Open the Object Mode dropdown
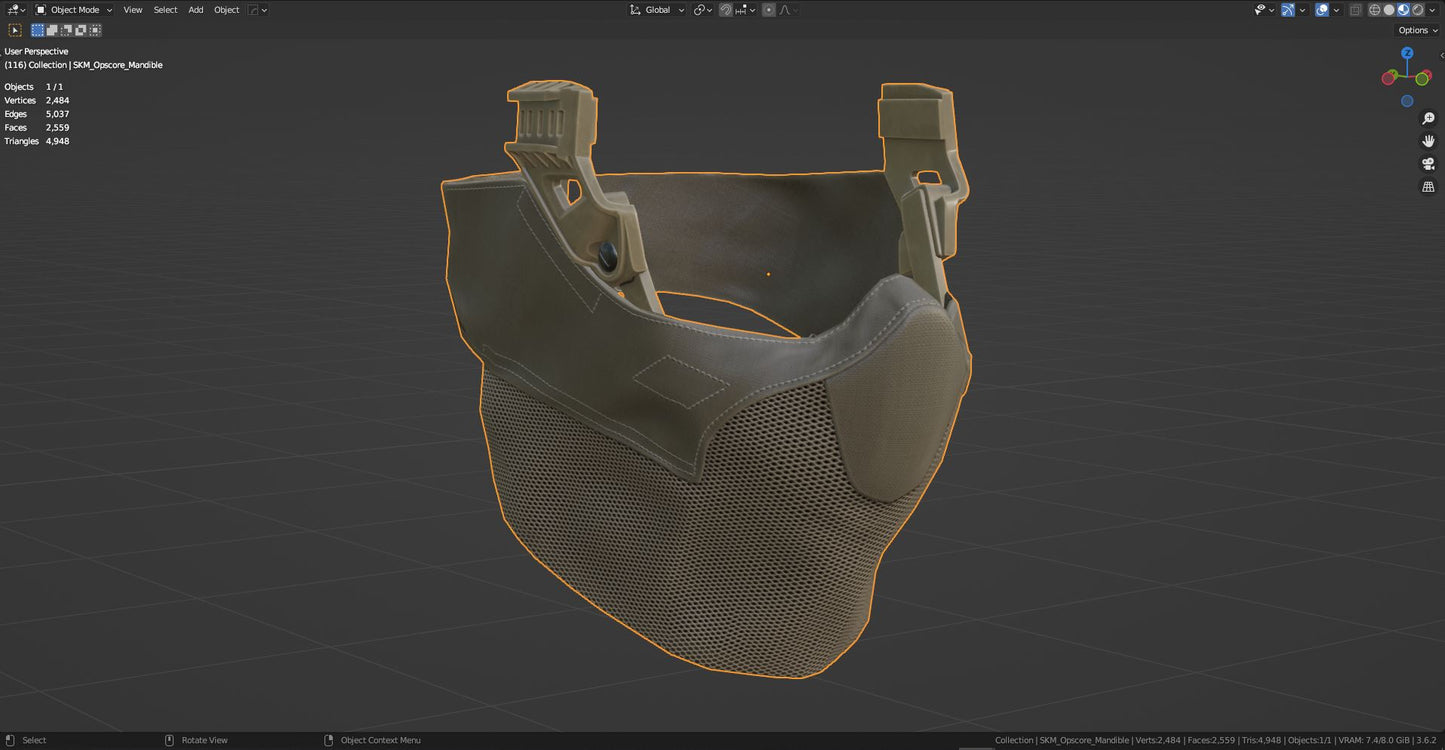 pos(73,9)
